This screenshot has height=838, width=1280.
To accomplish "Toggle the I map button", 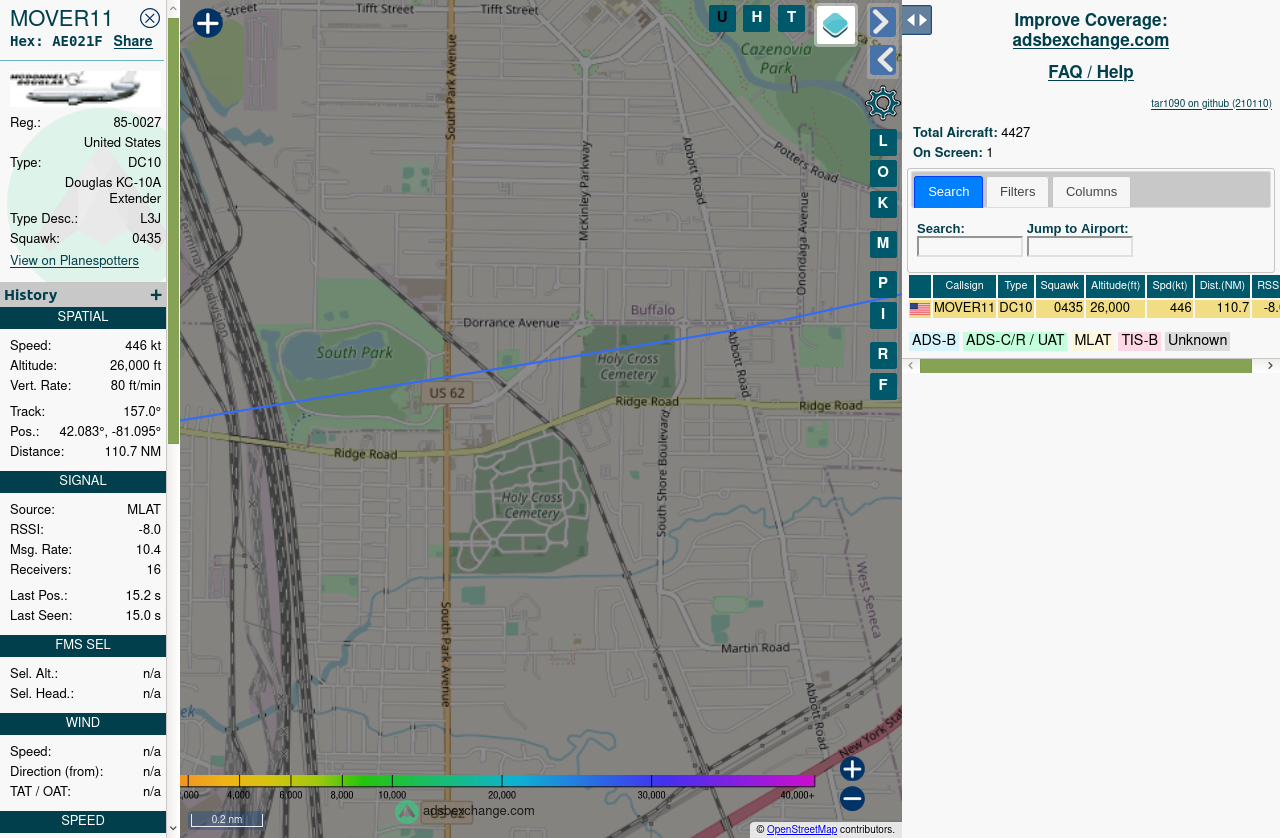I will click(883, 315).
